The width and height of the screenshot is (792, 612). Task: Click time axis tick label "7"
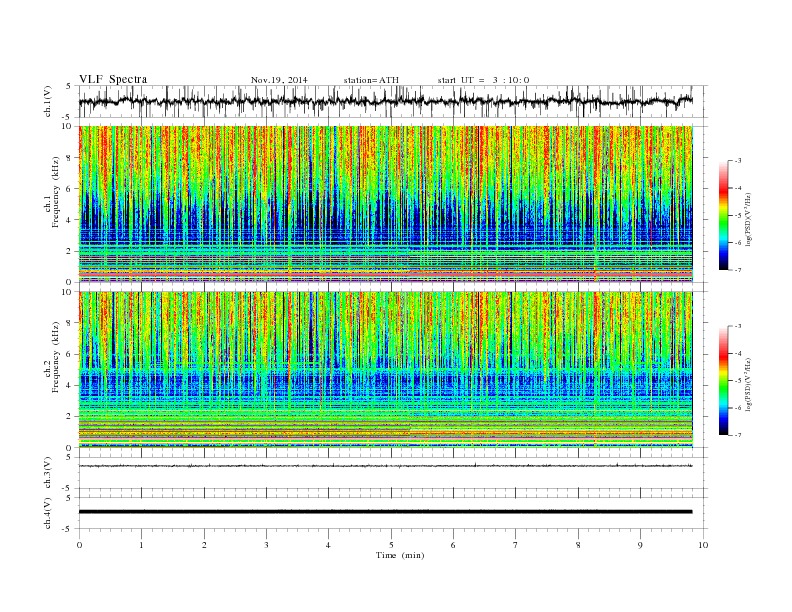(515, 545)
